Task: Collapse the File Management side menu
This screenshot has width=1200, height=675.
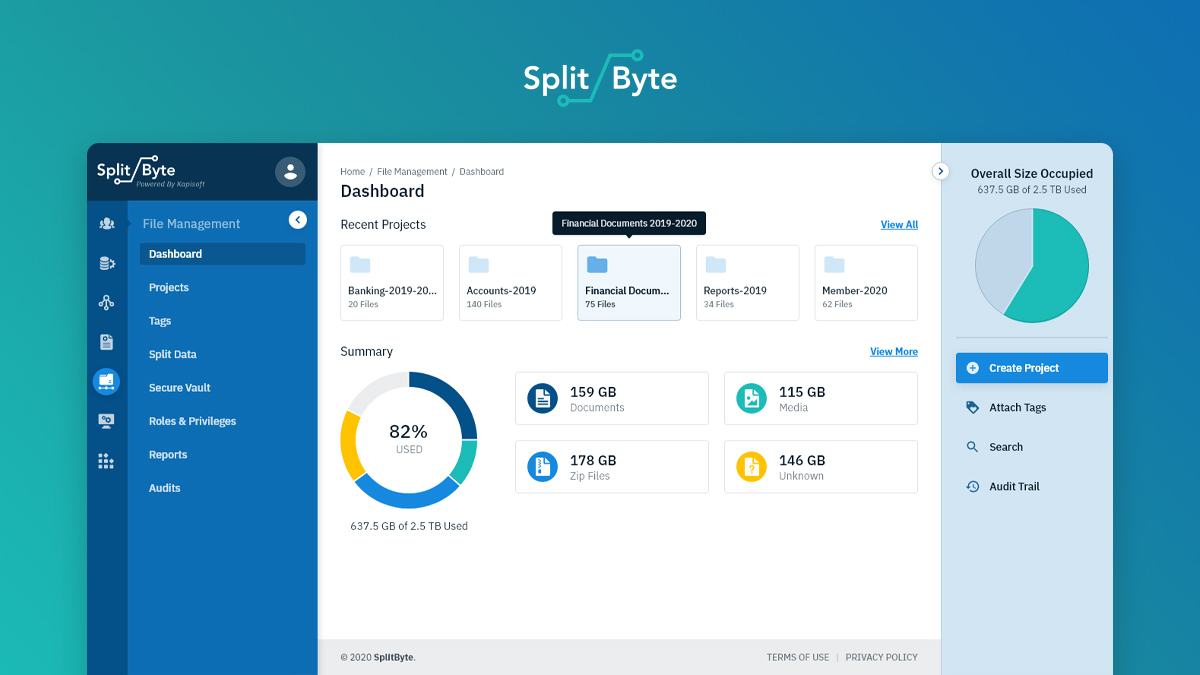Action: [297, 220]
